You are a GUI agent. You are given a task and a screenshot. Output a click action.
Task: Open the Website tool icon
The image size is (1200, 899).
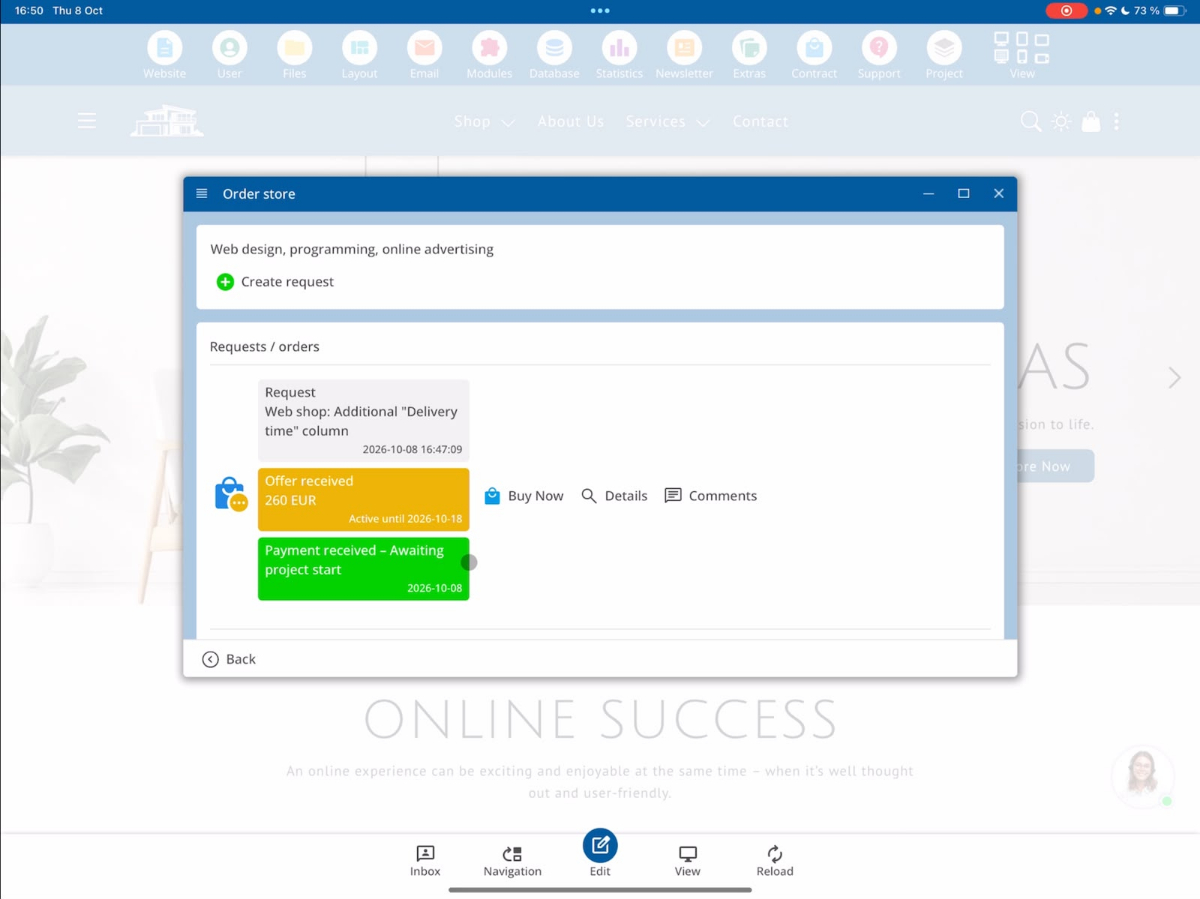pos(164,48)
